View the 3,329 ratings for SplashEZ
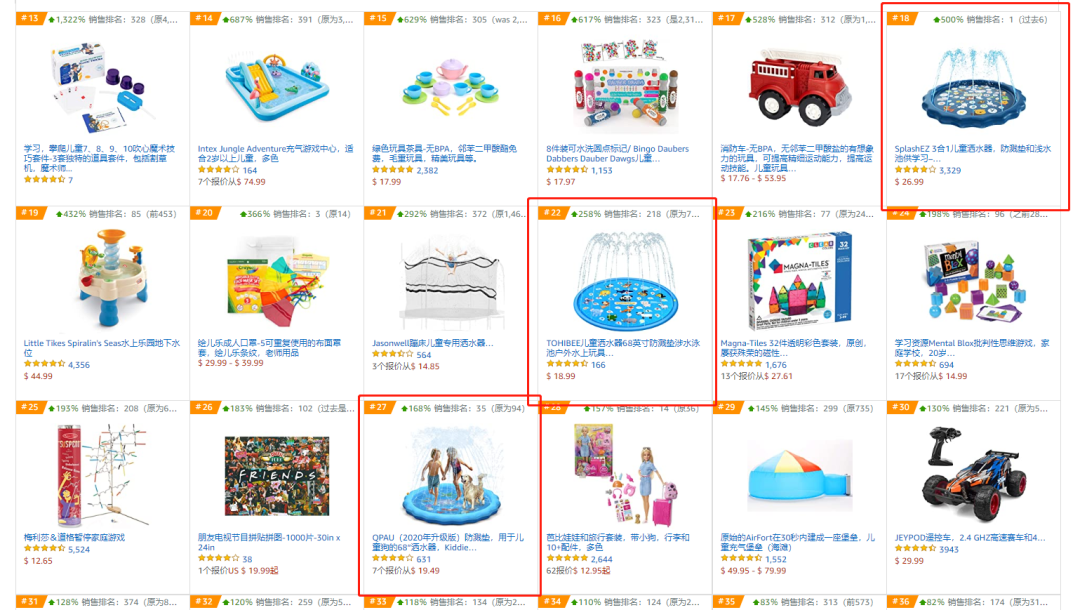Viewport: 1080px width, 610px height. (x=950, y=170)
